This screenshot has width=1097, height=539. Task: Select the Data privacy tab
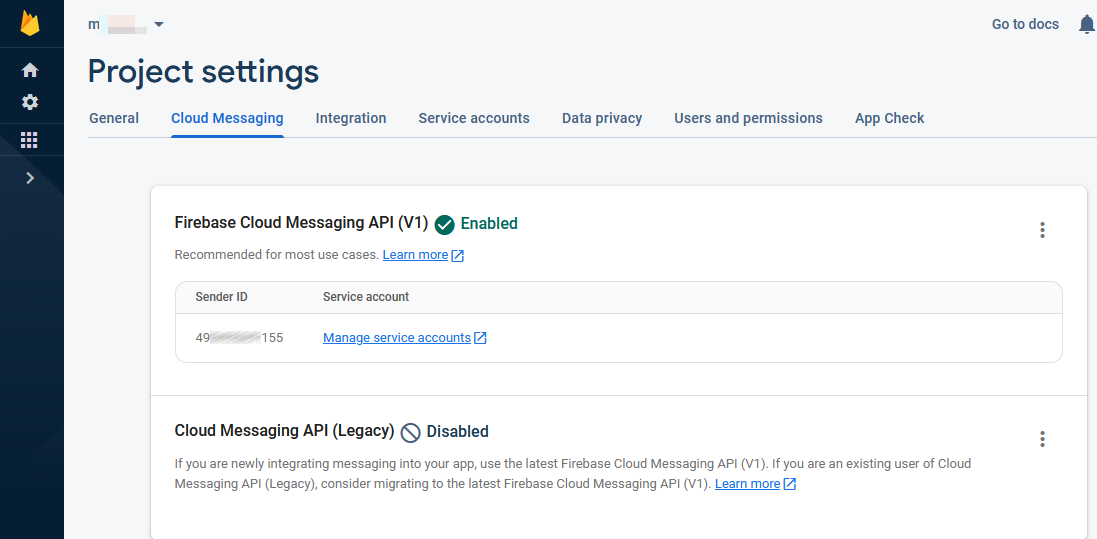(x=602, y=118)
